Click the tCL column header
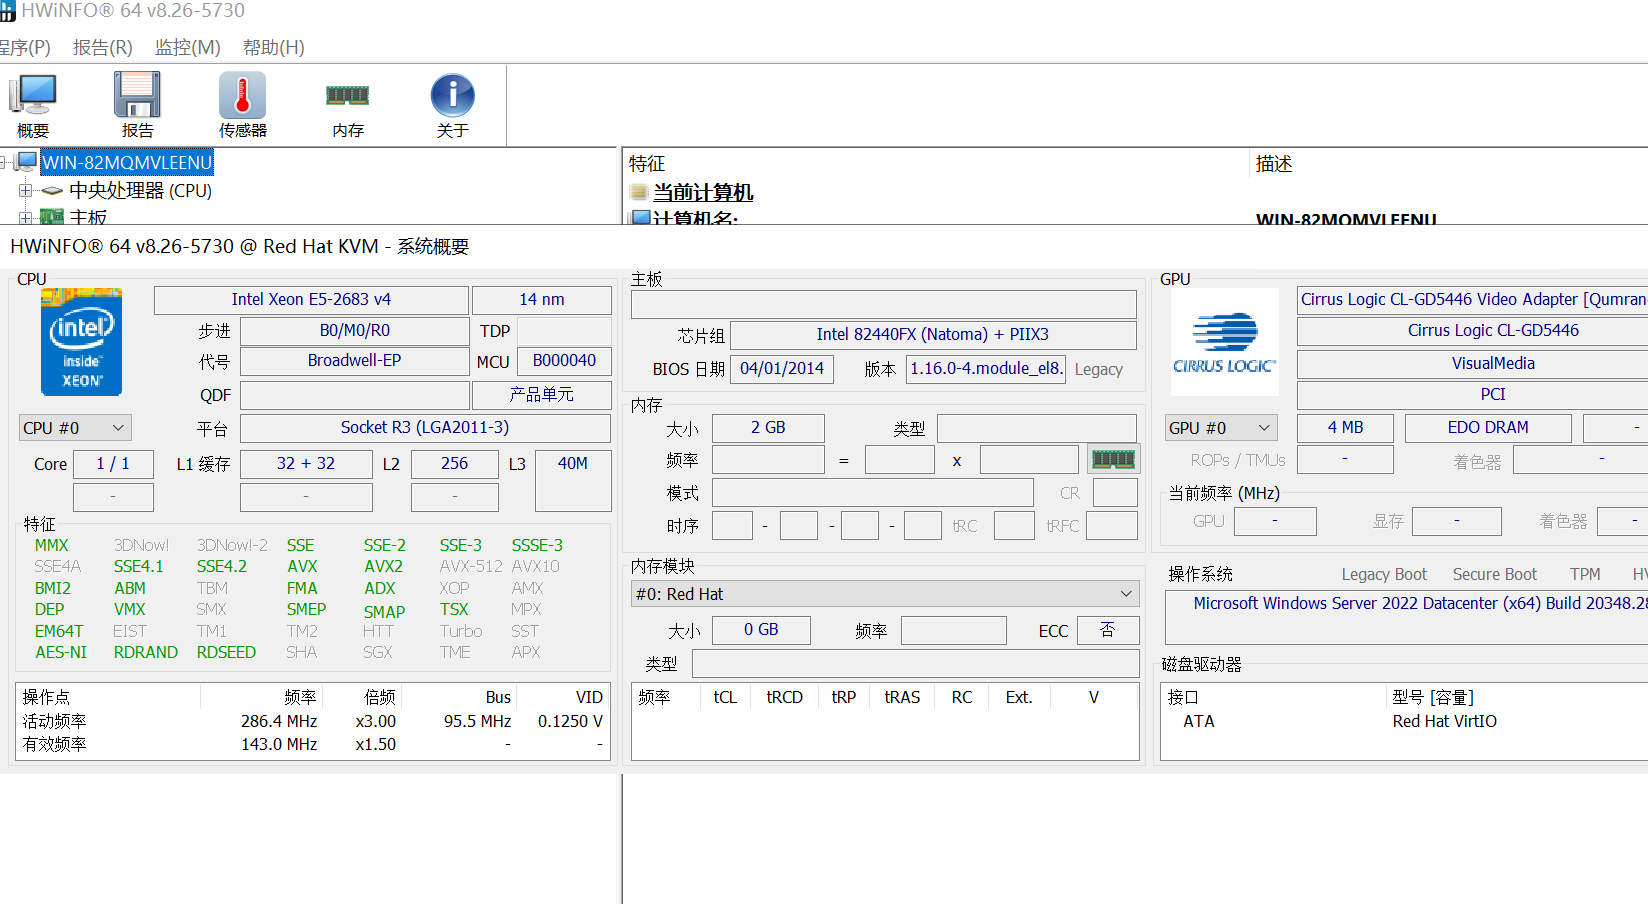The width and height of the screenshot is (1648, 904). click(x=725, y=698)
